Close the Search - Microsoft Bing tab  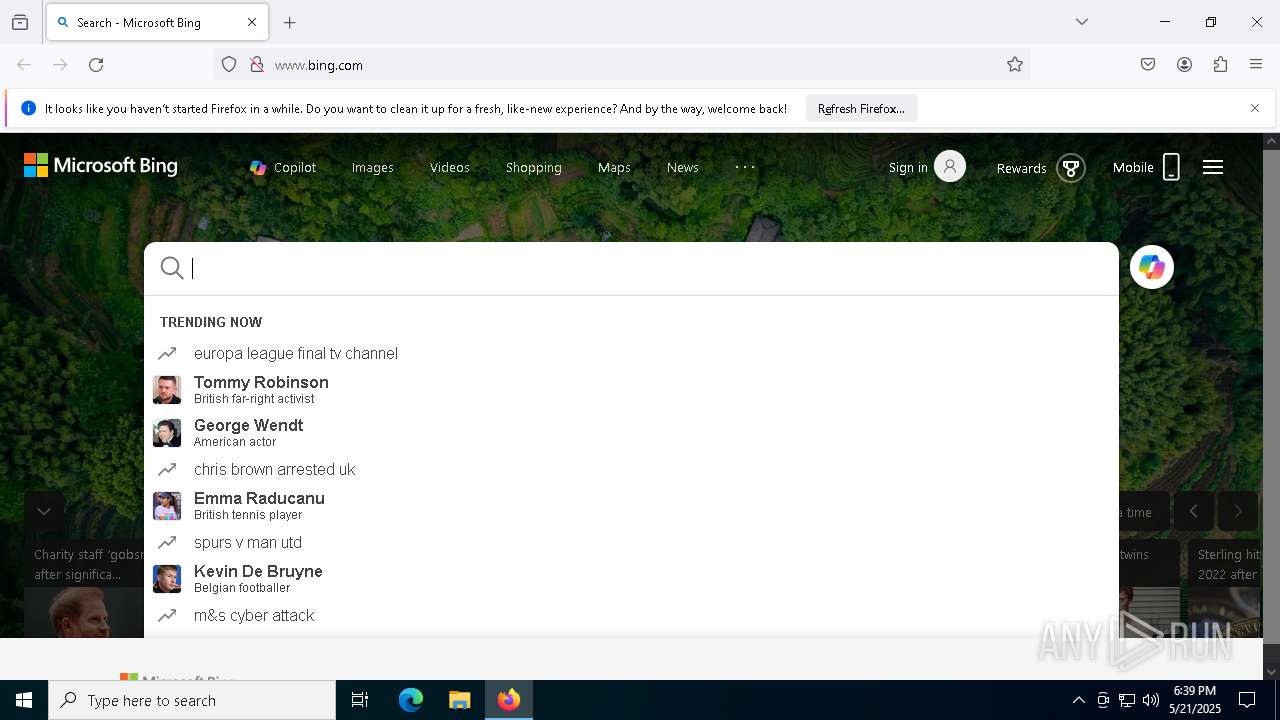coord(252,22)
